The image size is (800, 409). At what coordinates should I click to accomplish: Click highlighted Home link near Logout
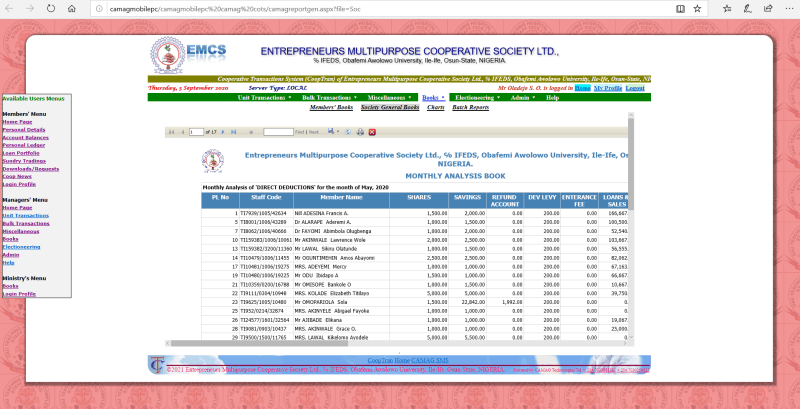pos(582,88)
